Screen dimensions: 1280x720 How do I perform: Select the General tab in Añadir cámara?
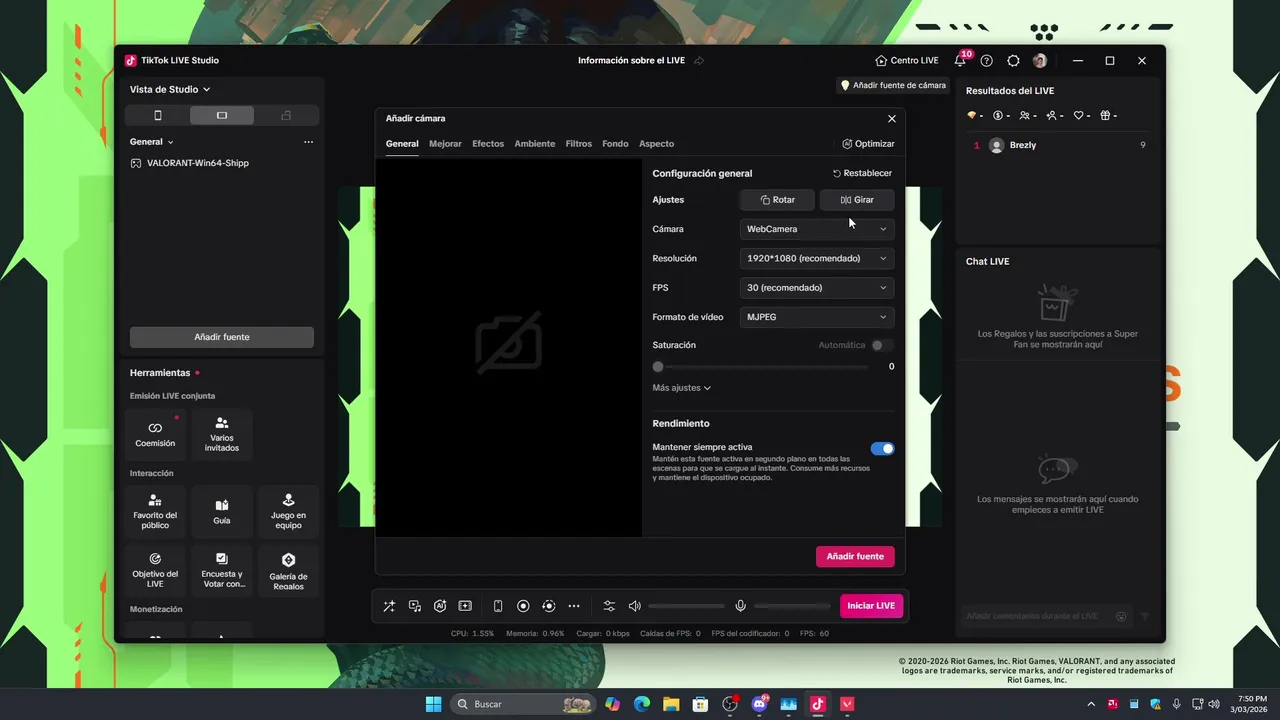tap(402, 144)
